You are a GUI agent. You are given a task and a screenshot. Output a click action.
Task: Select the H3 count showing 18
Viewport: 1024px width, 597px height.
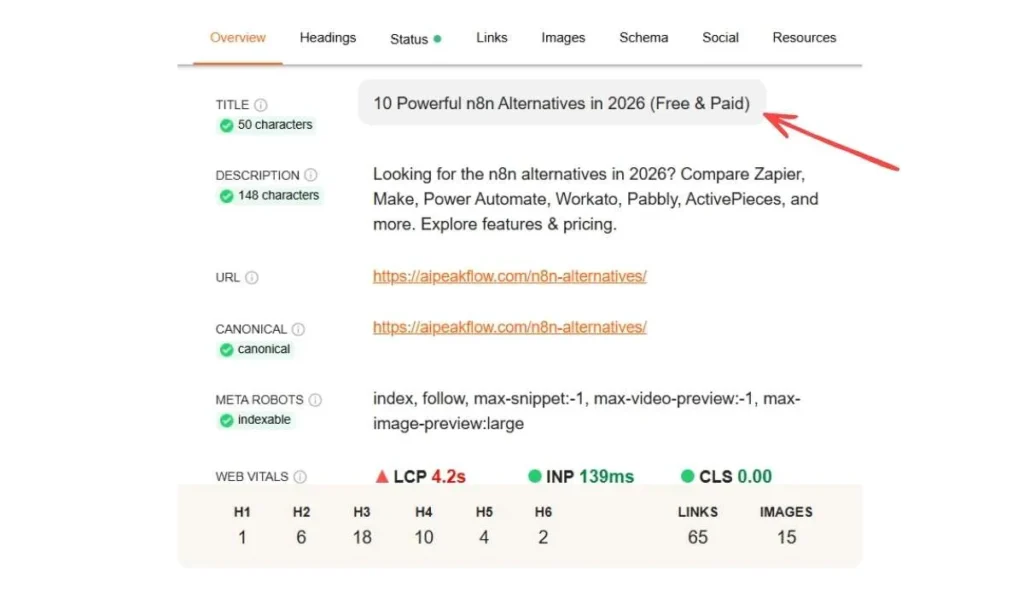point(362,537)
